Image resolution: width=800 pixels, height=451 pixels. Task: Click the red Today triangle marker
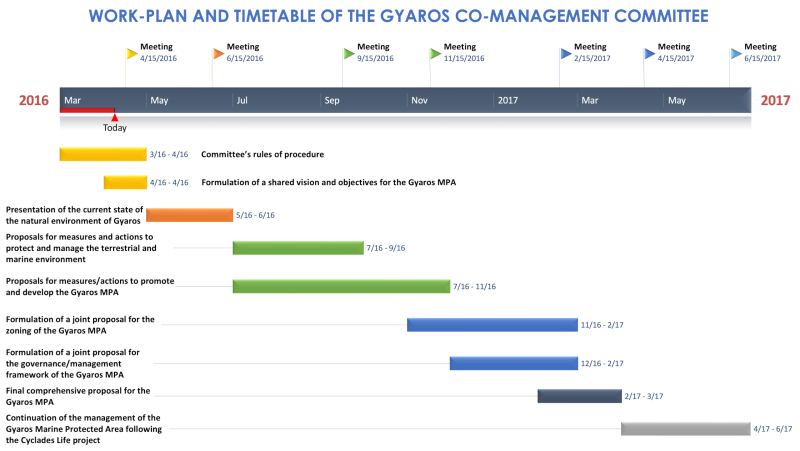[114, 117]
